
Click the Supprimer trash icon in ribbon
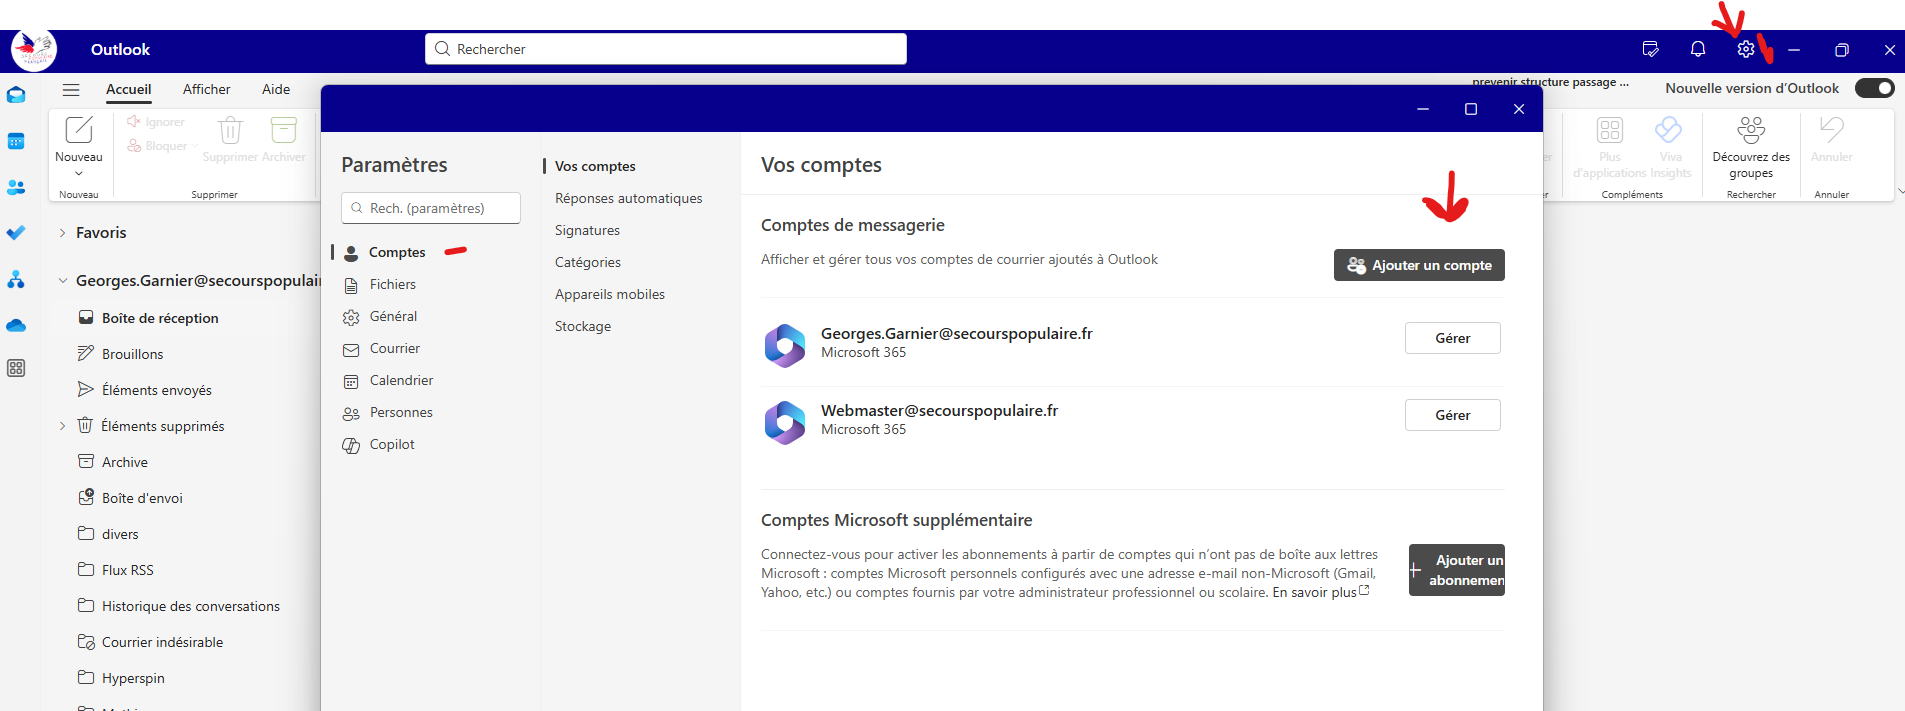click(231, 130)
